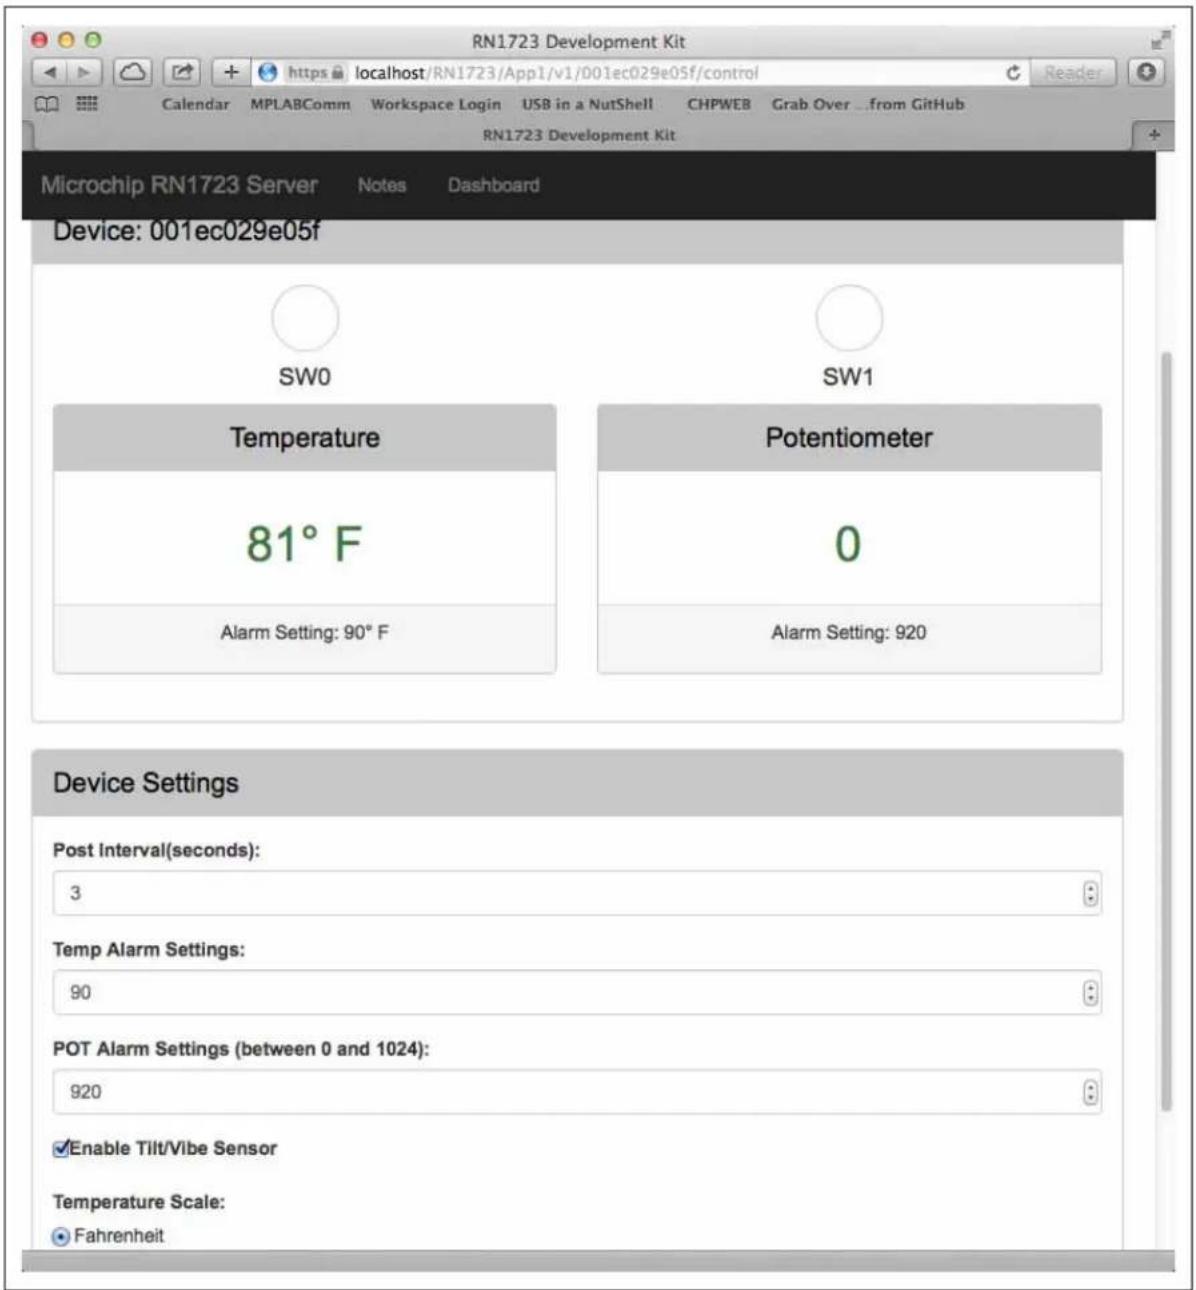The width and height of the screenshot is (1196, 1290).
Task: Open the Dashboard navigation item
Action: pos(493,185)
